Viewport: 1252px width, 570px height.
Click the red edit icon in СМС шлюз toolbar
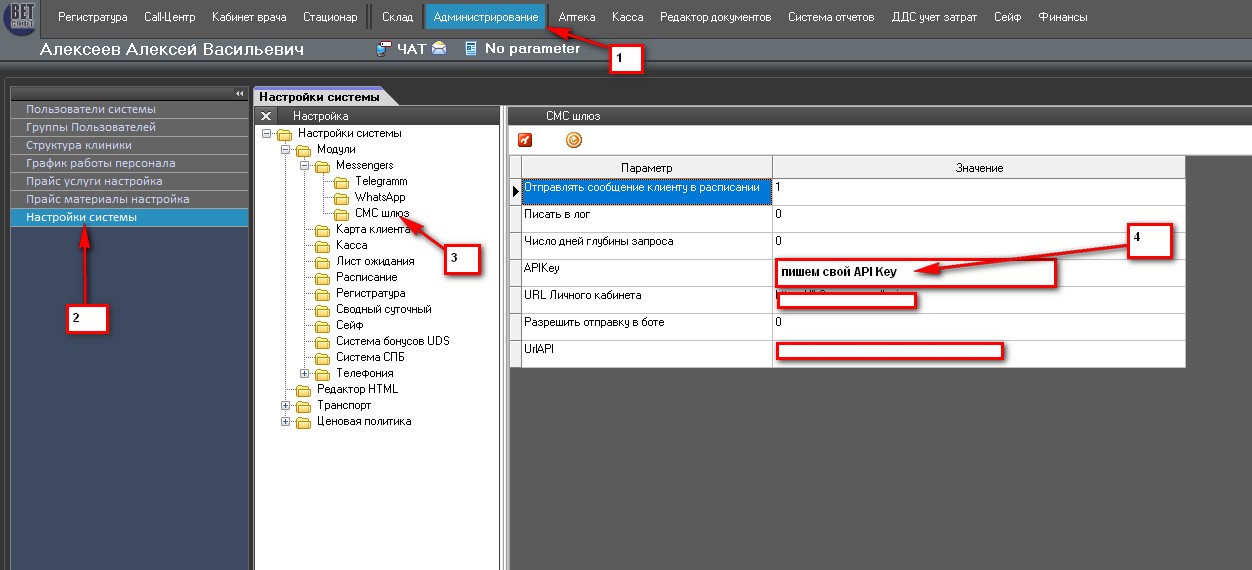tap(525, 140)
